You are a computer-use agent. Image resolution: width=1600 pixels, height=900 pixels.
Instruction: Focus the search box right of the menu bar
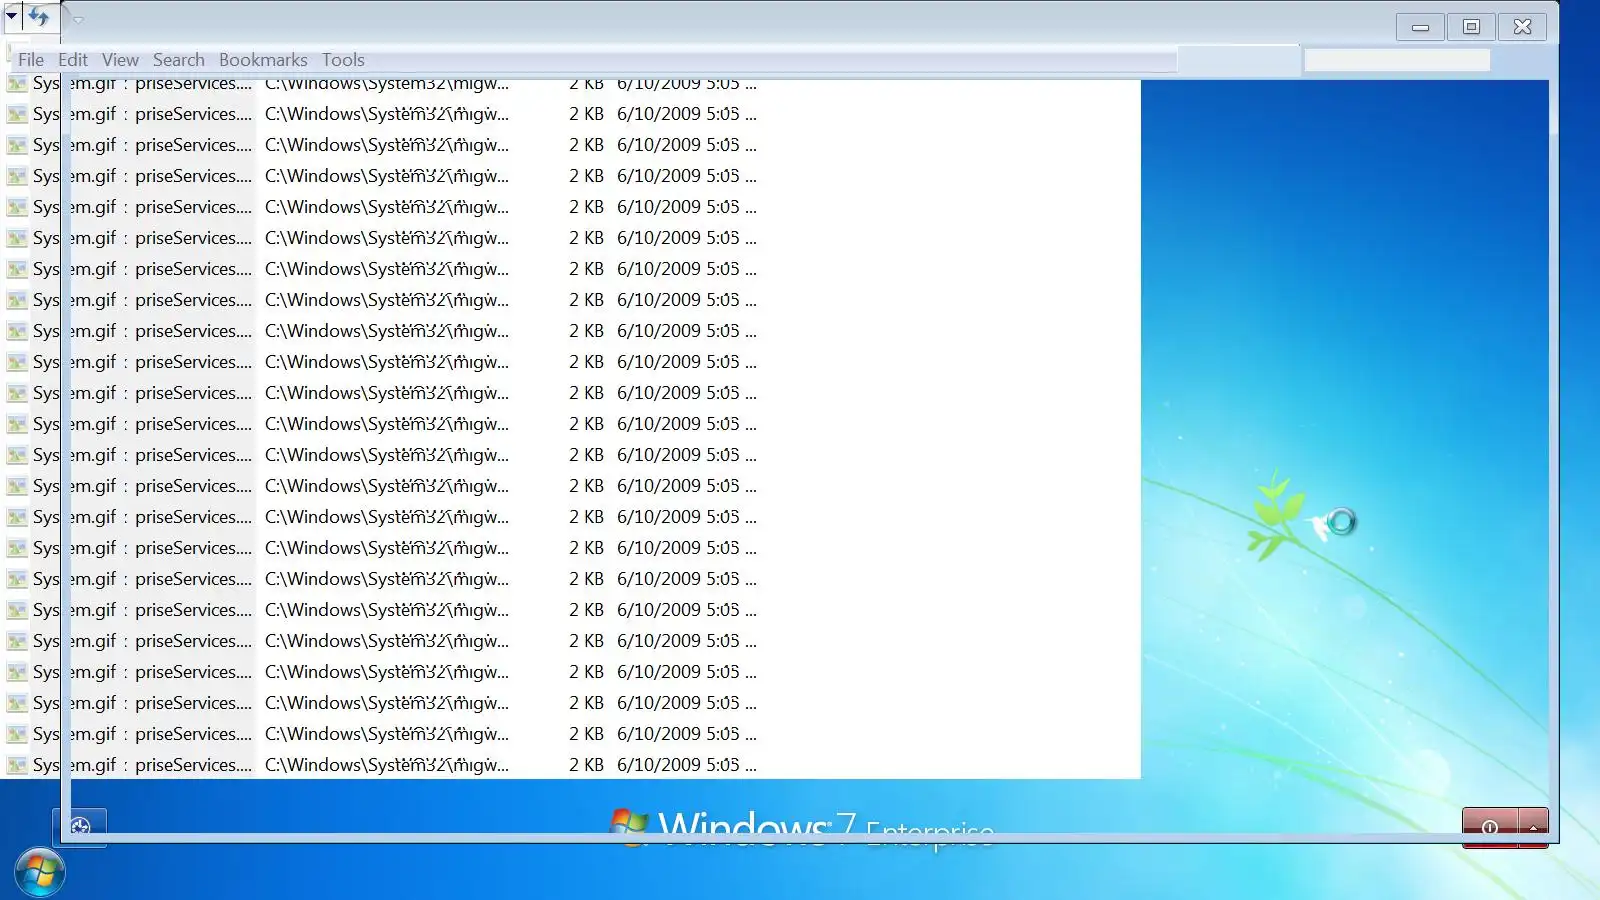(1397, 60)
